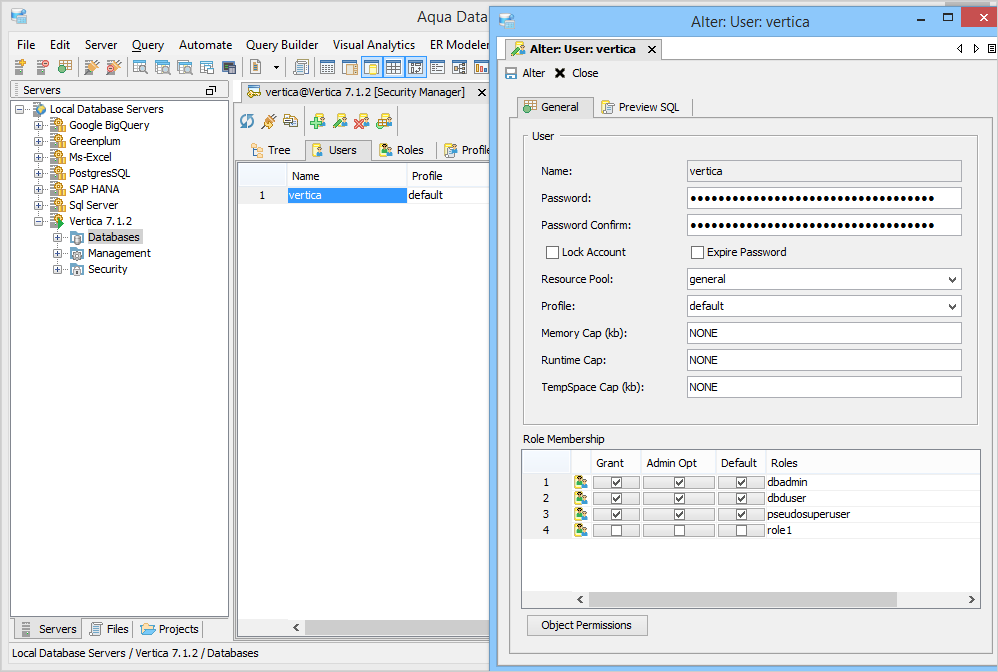Collapse the Local Database Servers node

click(20, 109)
